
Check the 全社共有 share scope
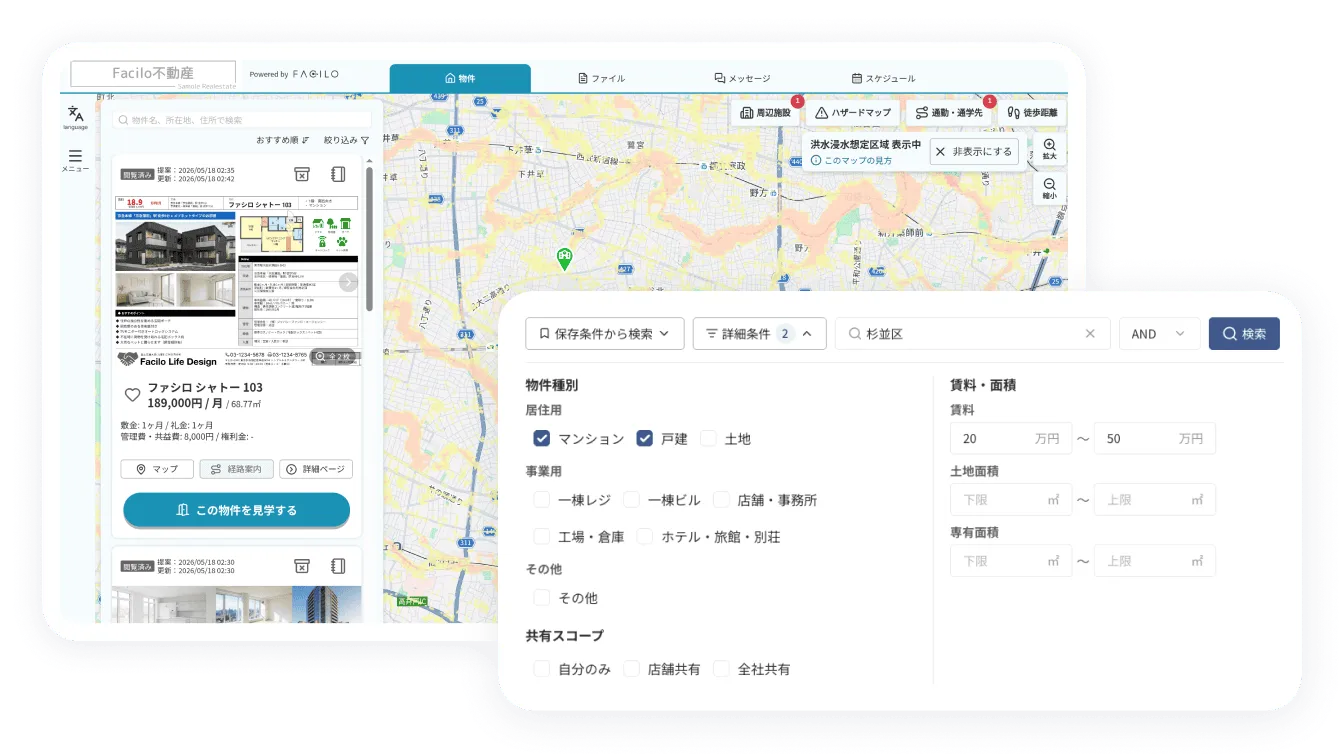click(721, 668)
